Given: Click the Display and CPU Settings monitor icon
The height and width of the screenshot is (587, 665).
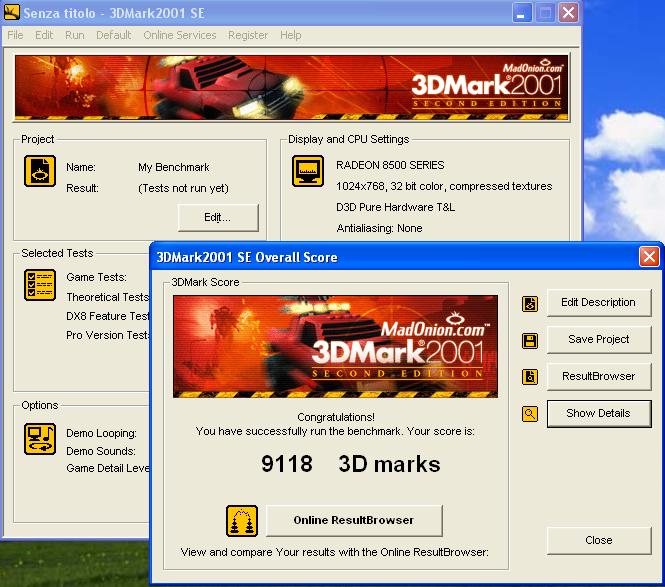Looking at the screenshot, I should tap(308, 171).
